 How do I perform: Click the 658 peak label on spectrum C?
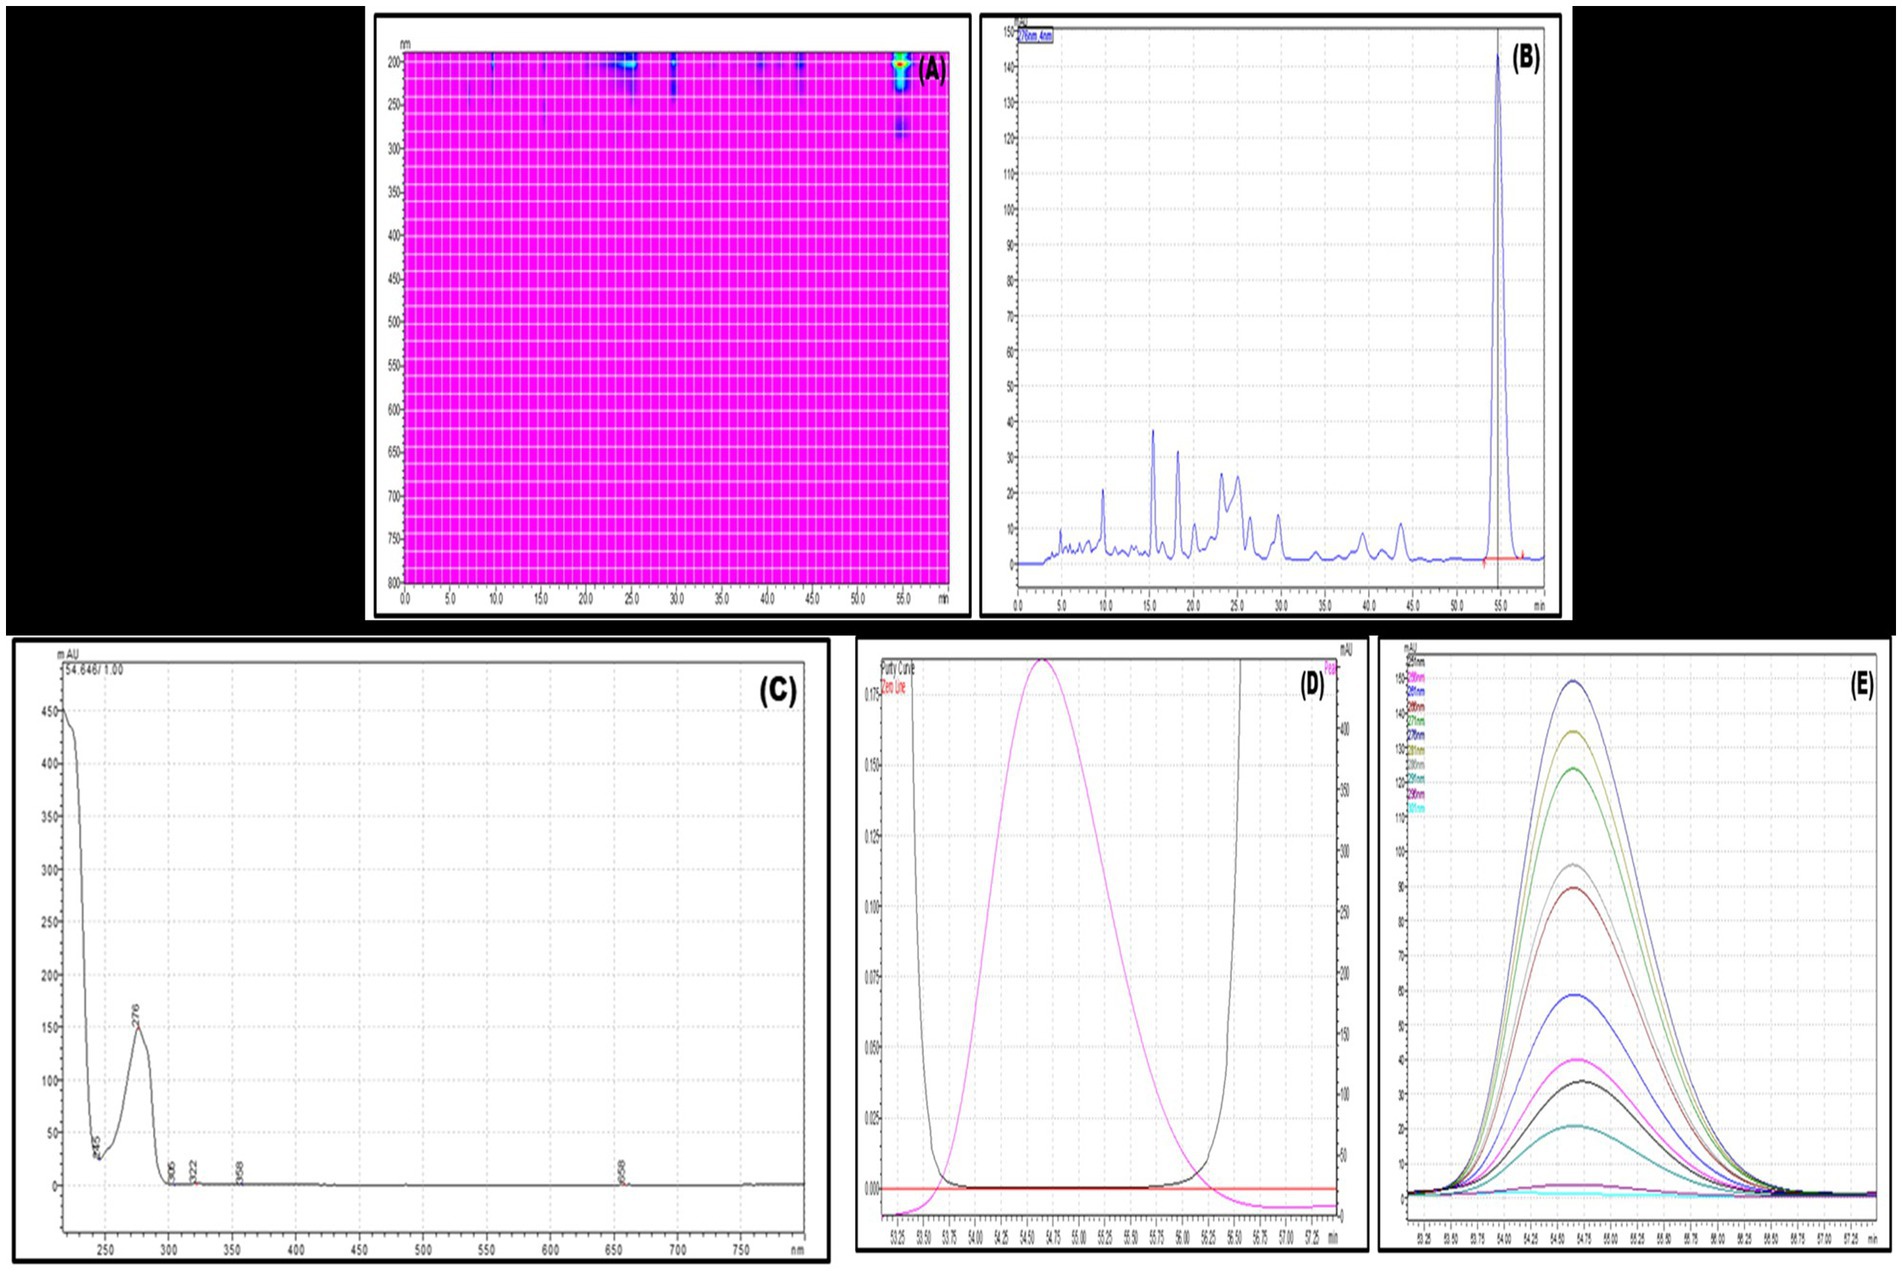(x=622, y=1171)
